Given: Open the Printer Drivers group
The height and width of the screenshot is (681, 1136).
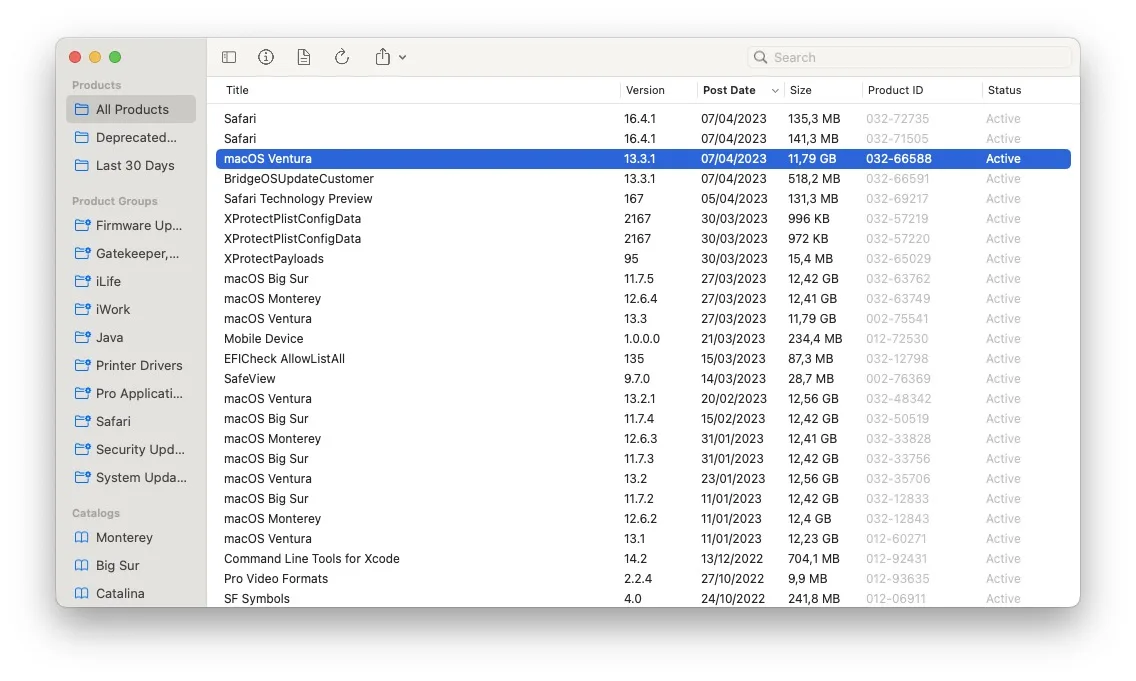Looking at the screenshot, I should pyautogui.click(x=131, y=365).
